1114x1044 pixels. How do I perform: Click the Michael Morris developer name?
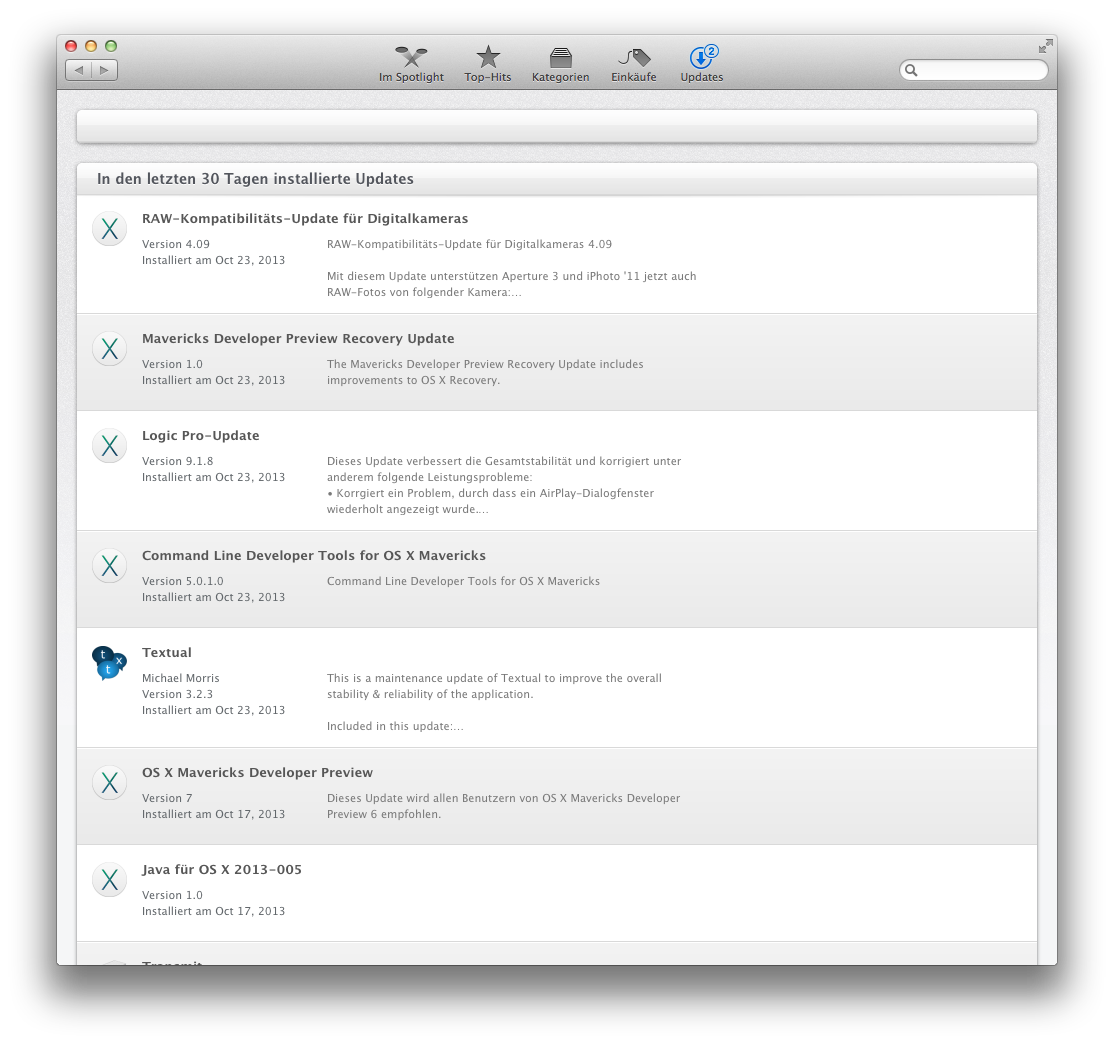180,678
